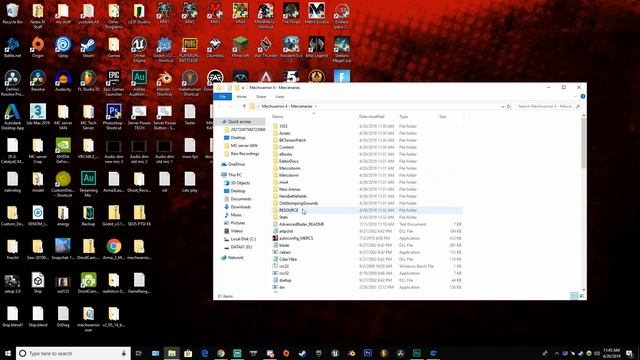
Task: Launch the Battle.net desktop shortcut
Action: point(12,47)
